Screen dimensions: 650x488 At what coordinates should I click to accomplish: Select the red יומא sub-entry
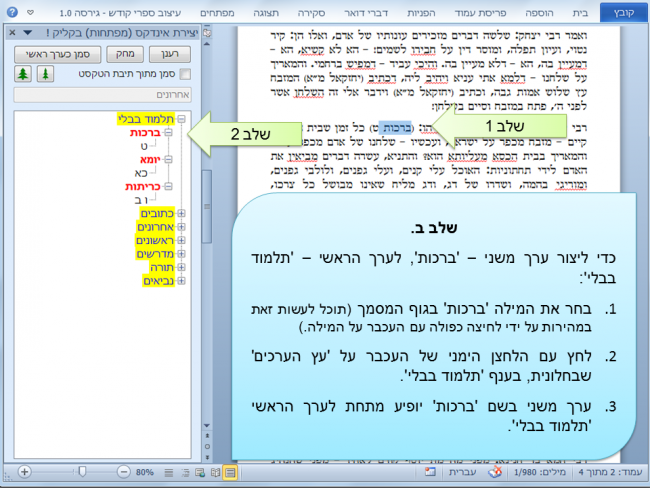[x=150, y=160]
